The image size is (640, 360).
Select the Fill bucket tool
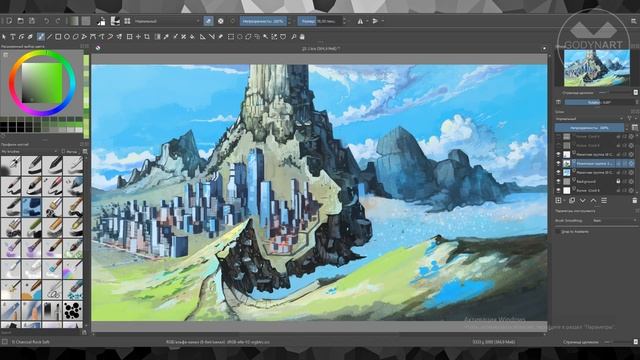[x=192, y=37]
